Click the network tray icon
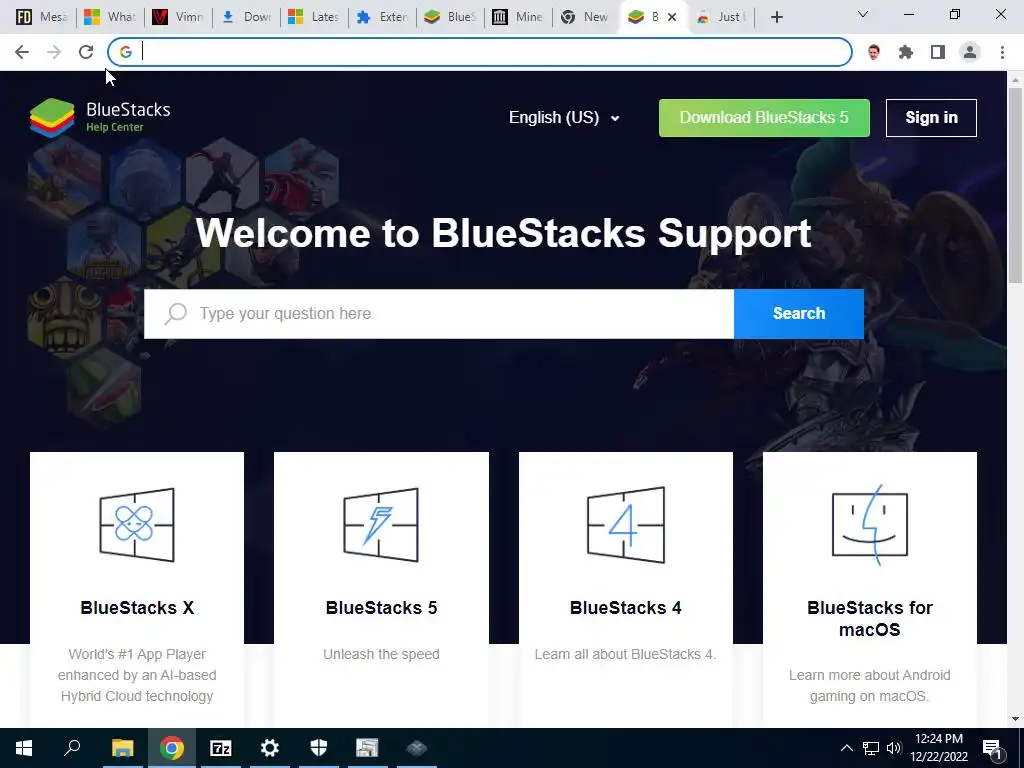Viewport: 1024px width, 768px height. (x=871, y=748)
